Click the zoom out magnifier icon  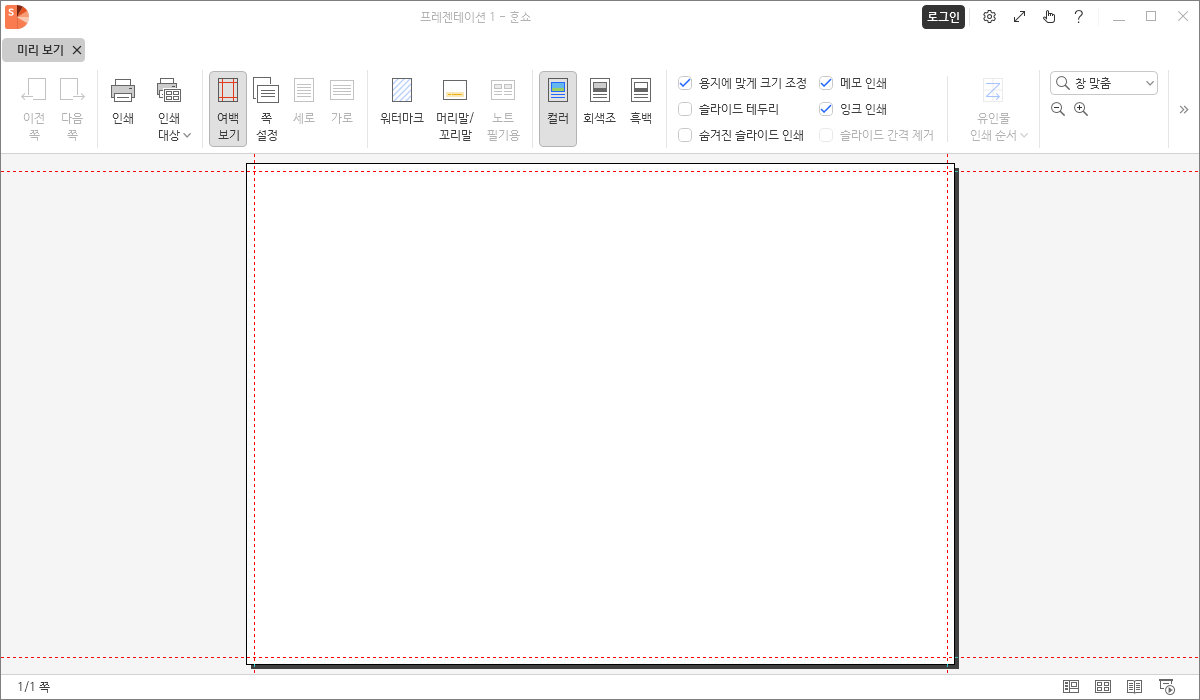[x=1058, y=109]
